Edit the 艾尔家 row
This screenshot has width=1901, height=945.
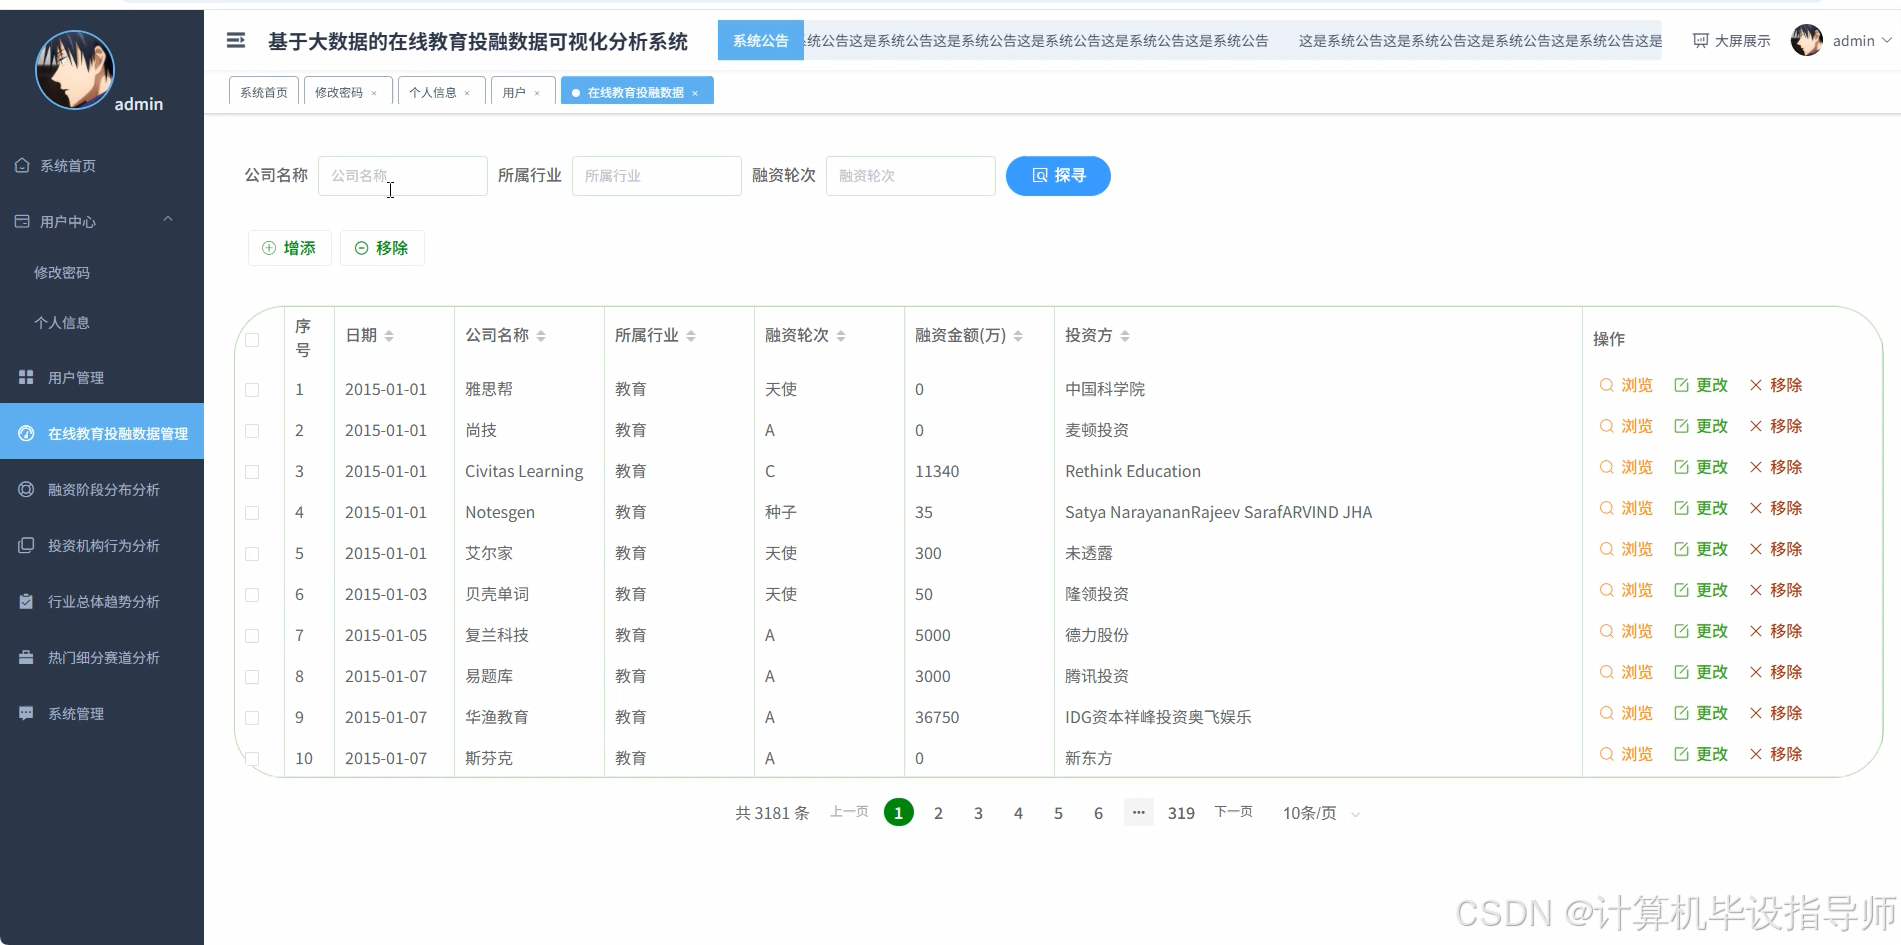click(1701, 549)
